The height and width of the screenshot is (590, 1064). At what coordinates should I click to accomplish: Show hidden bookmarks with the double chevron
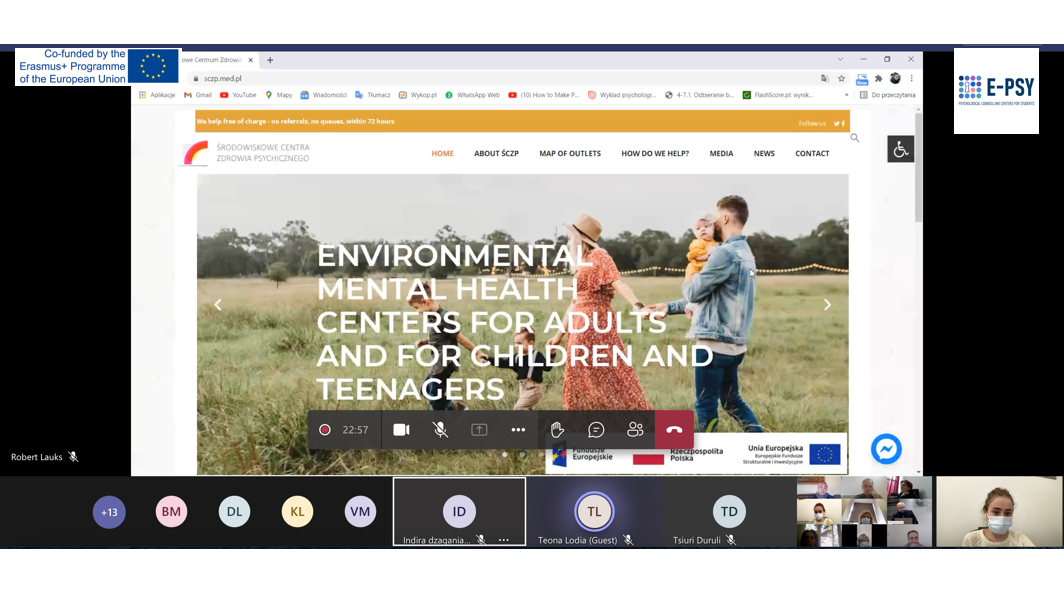click(x=846, y=95)
